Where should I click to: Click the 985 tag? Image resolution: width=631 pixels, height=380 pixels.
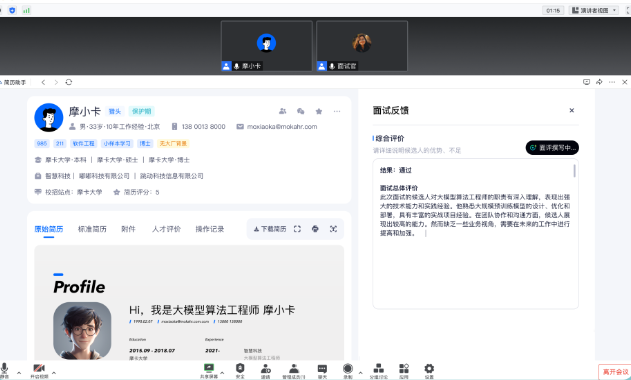coord(42,143)
